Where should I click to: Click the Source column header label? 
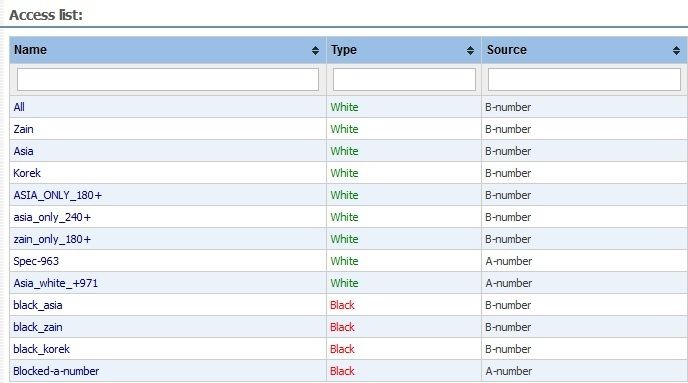[506, 50]
